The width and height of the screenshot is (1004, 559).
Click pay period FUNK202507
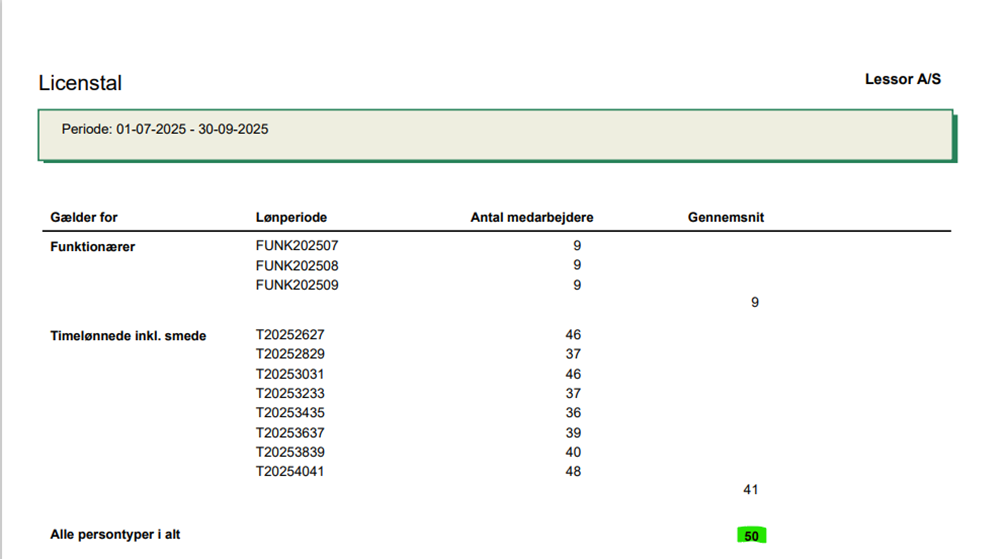304,245
